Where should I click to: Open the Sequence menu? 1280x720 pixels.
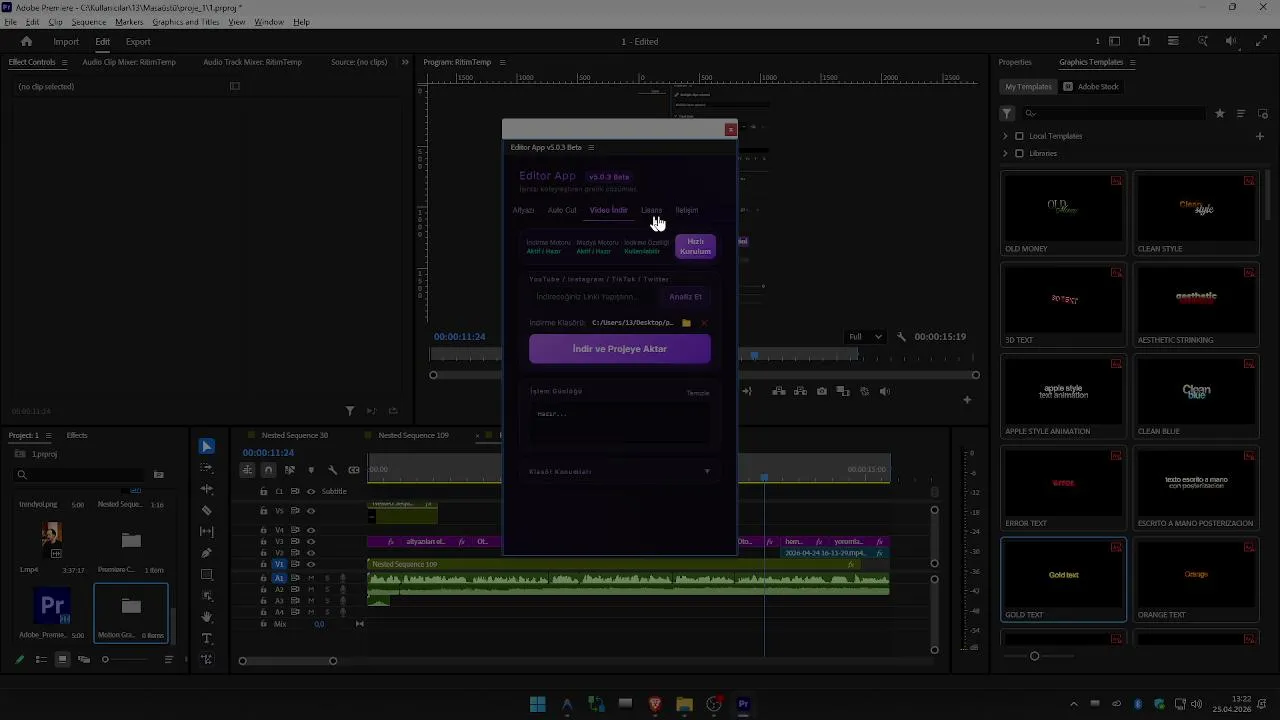point(89,22)
